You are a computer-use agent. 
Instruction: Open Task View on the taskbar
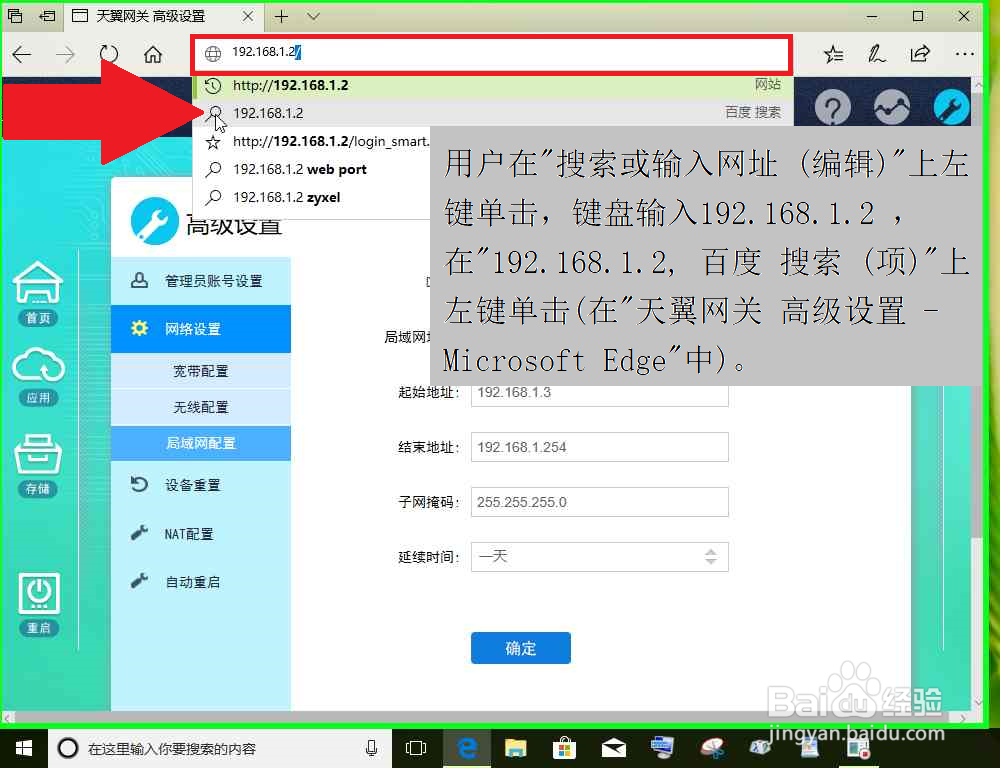(x=416, y=748)
